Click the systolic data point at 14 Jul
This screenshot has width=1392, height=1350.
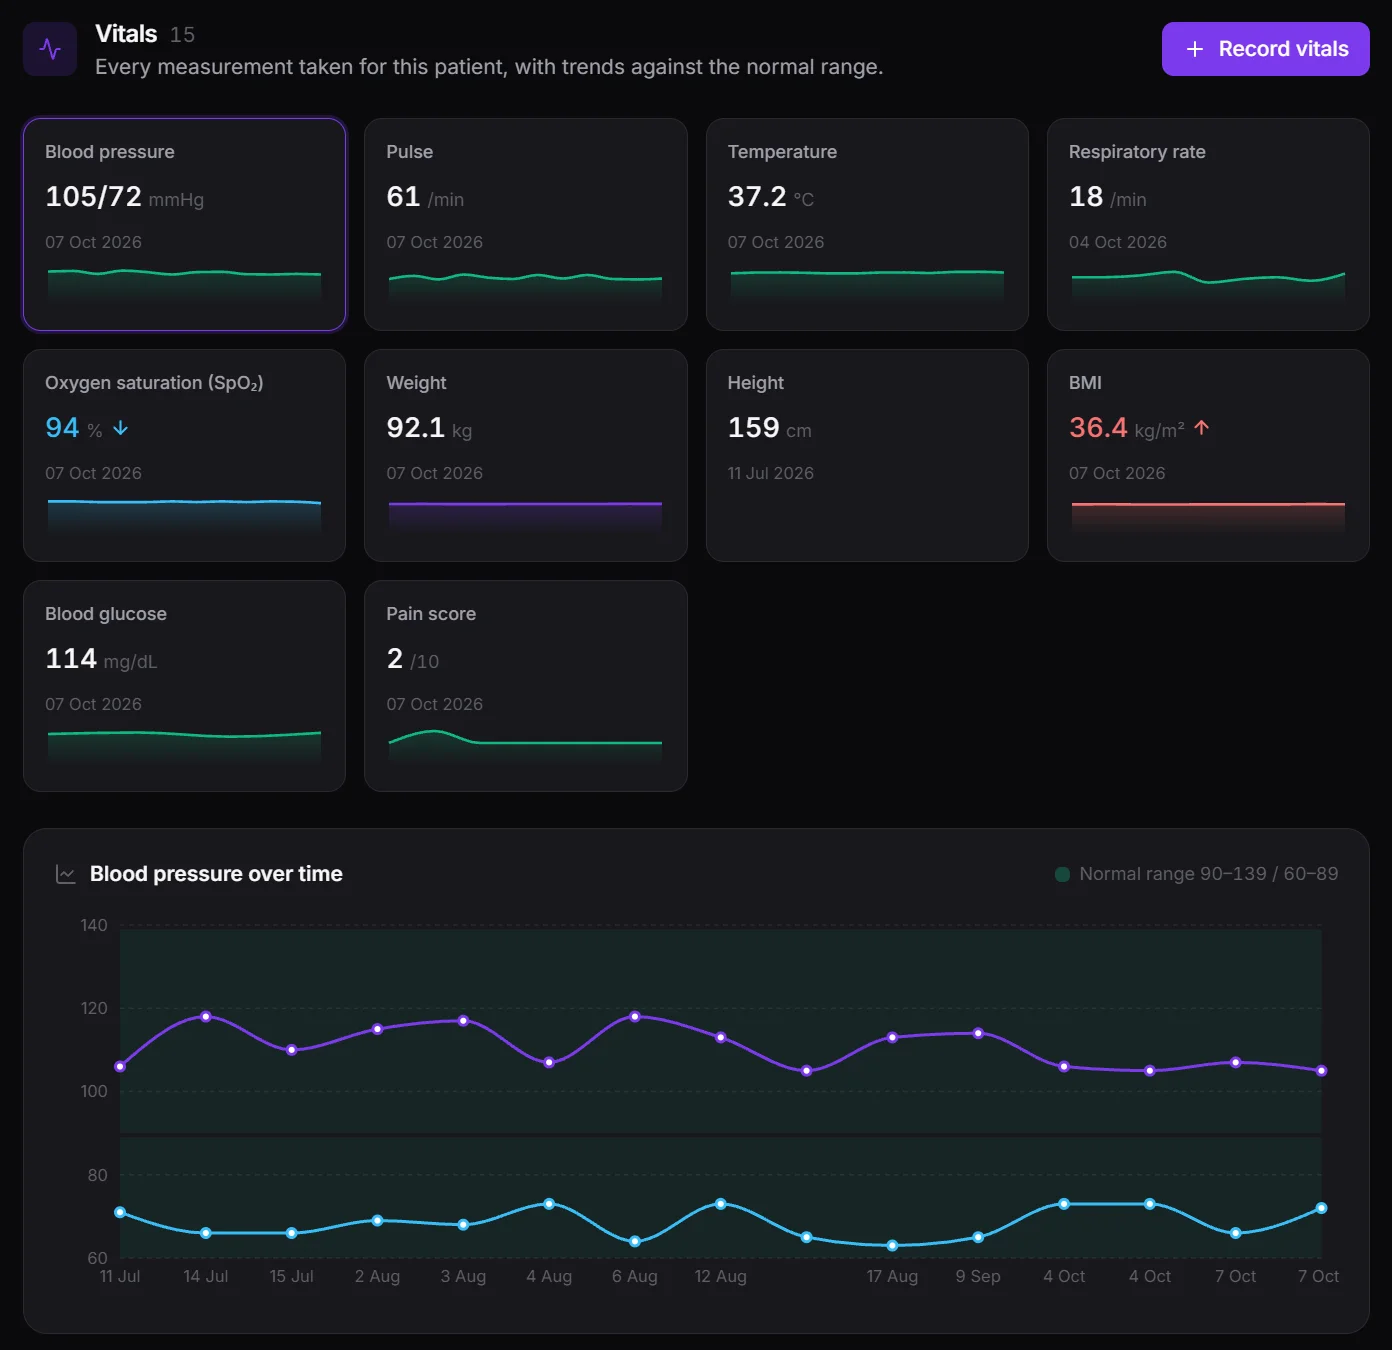(206, 1016)
